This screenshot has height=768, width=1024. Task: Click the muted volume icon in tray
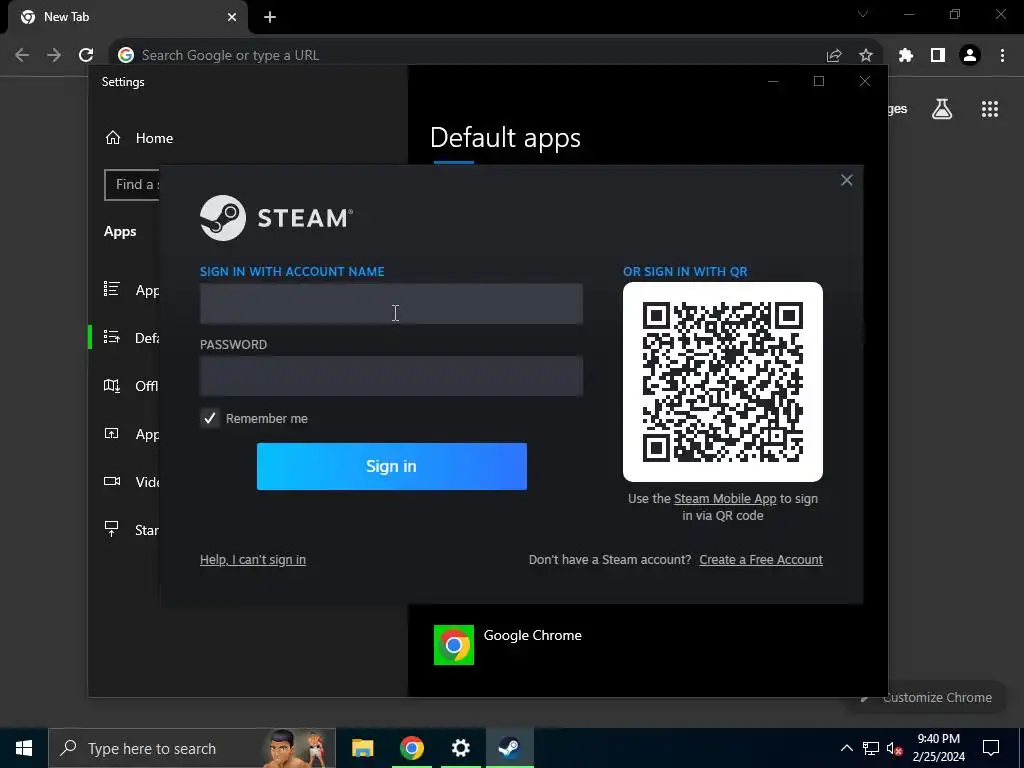(x=895, y=748)
